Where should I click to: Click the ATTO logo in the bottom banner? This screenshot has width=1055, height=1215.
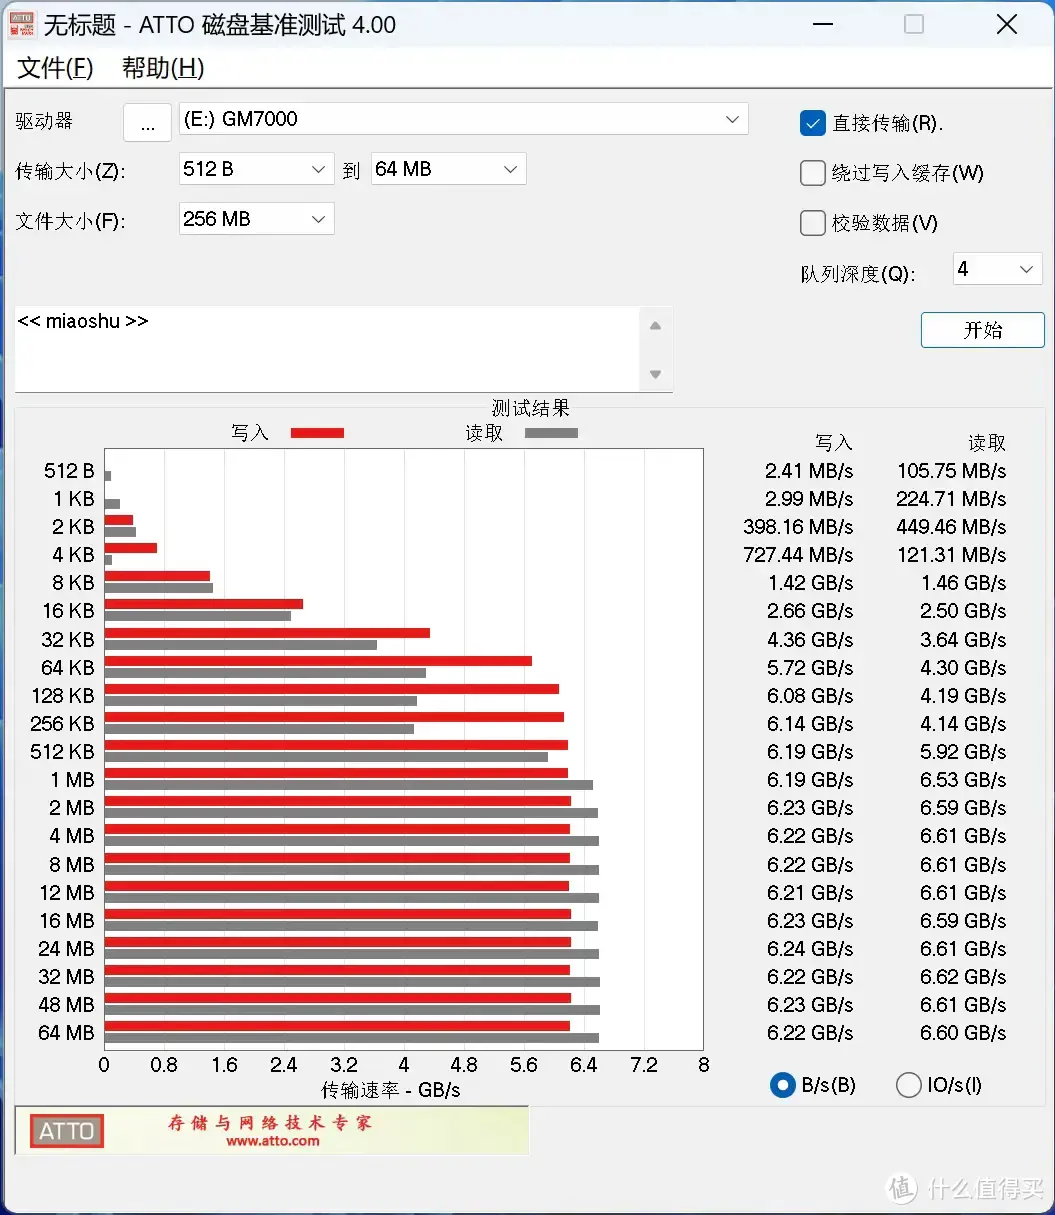(64, 1131)
